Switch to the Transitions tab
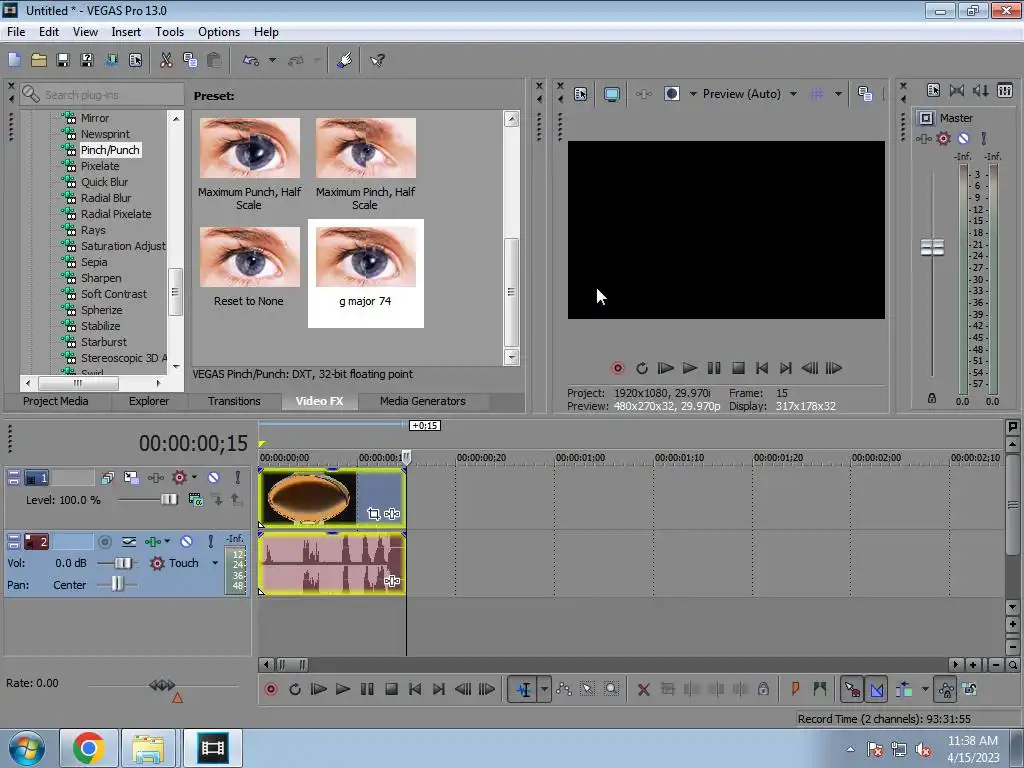The height and width of the screenshot is (768, 1024). point(234,401)
